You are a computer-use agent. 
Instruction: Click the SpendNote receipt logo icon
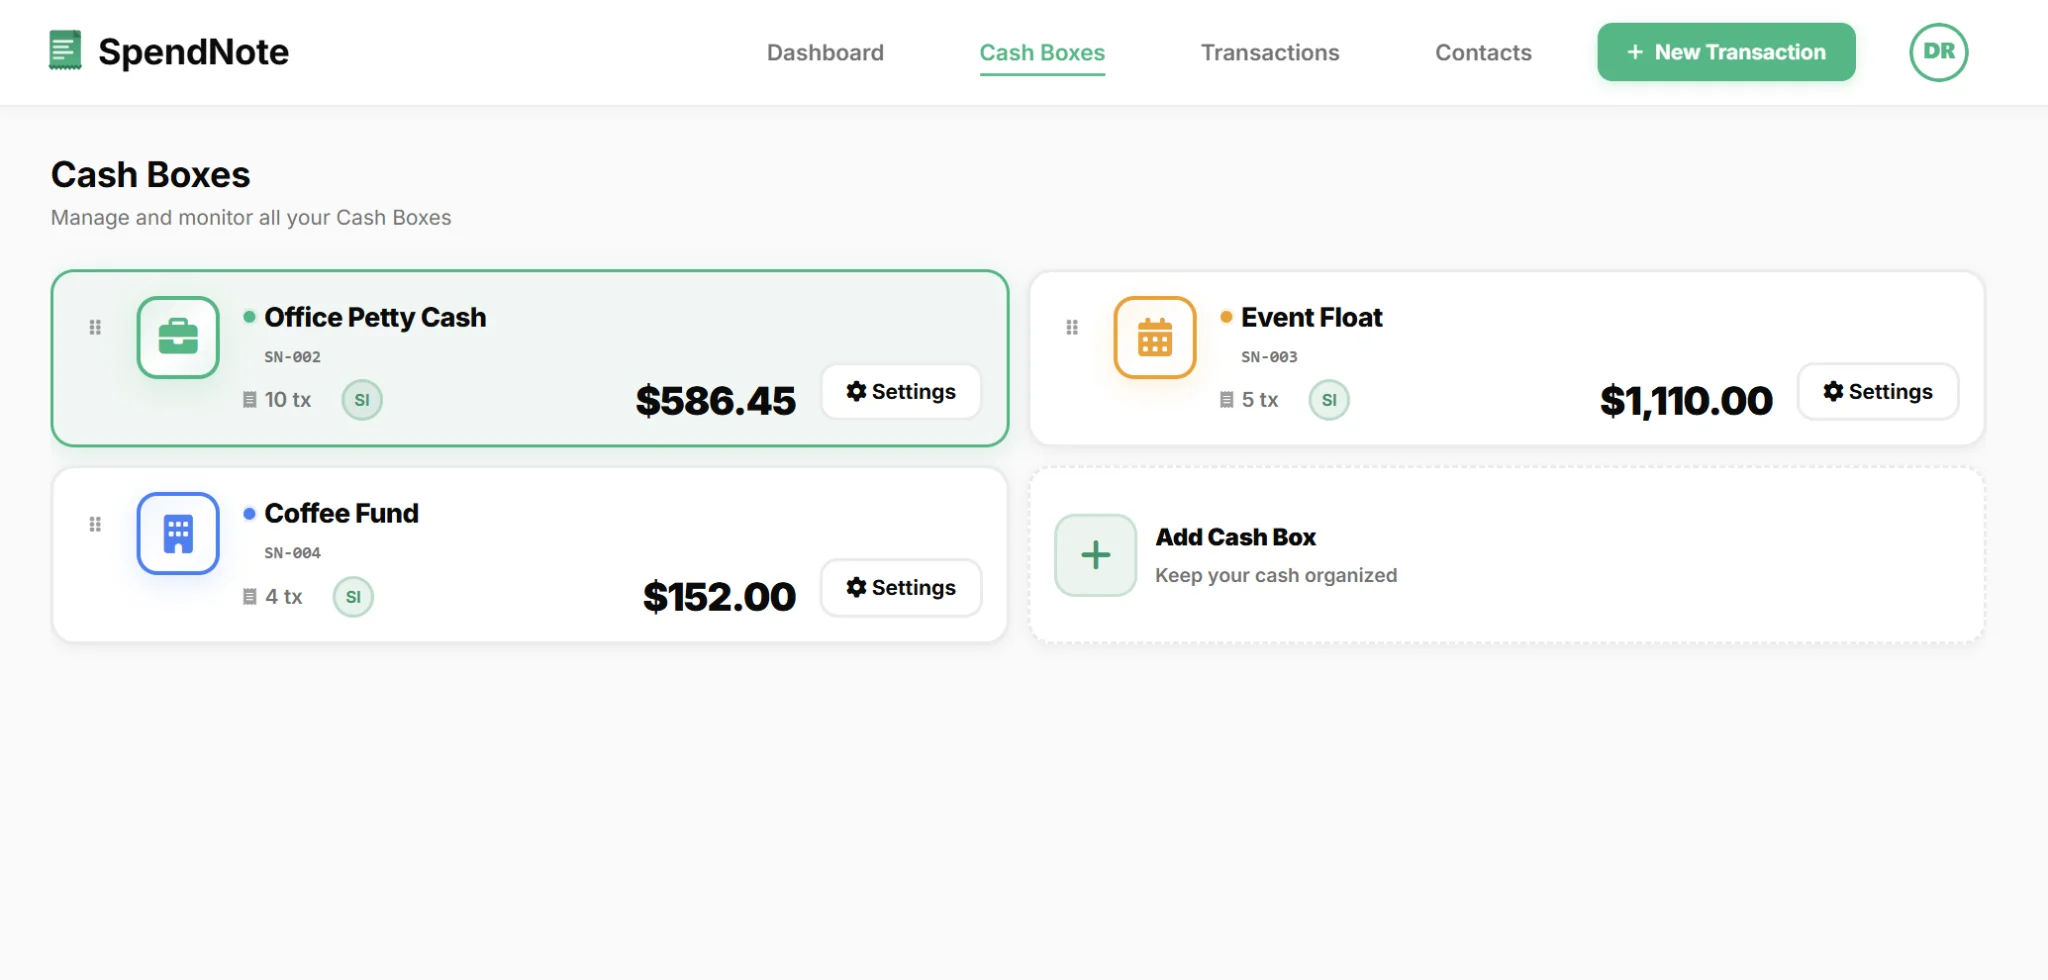click(66, 50)
